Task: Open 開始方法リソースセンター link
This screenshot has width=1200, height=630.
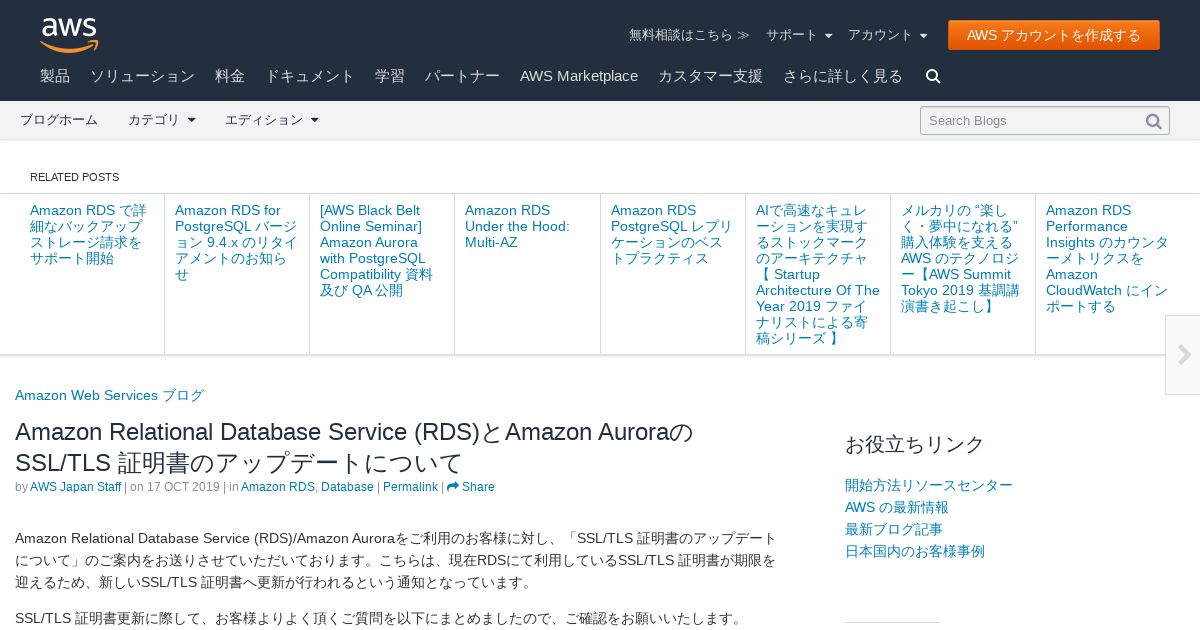Action: coord(929,485)
